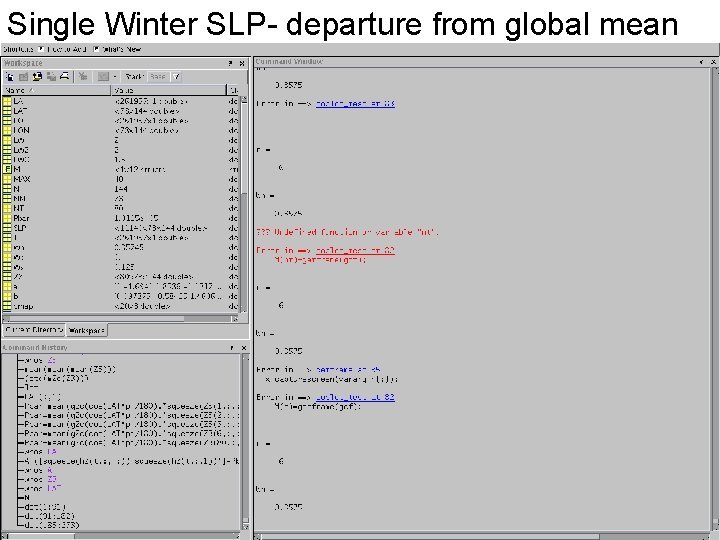The height and width of the screenshot is (540, 720).
Task: Select variable 'NM' in the Workspace list
Action: click(19, 199)
